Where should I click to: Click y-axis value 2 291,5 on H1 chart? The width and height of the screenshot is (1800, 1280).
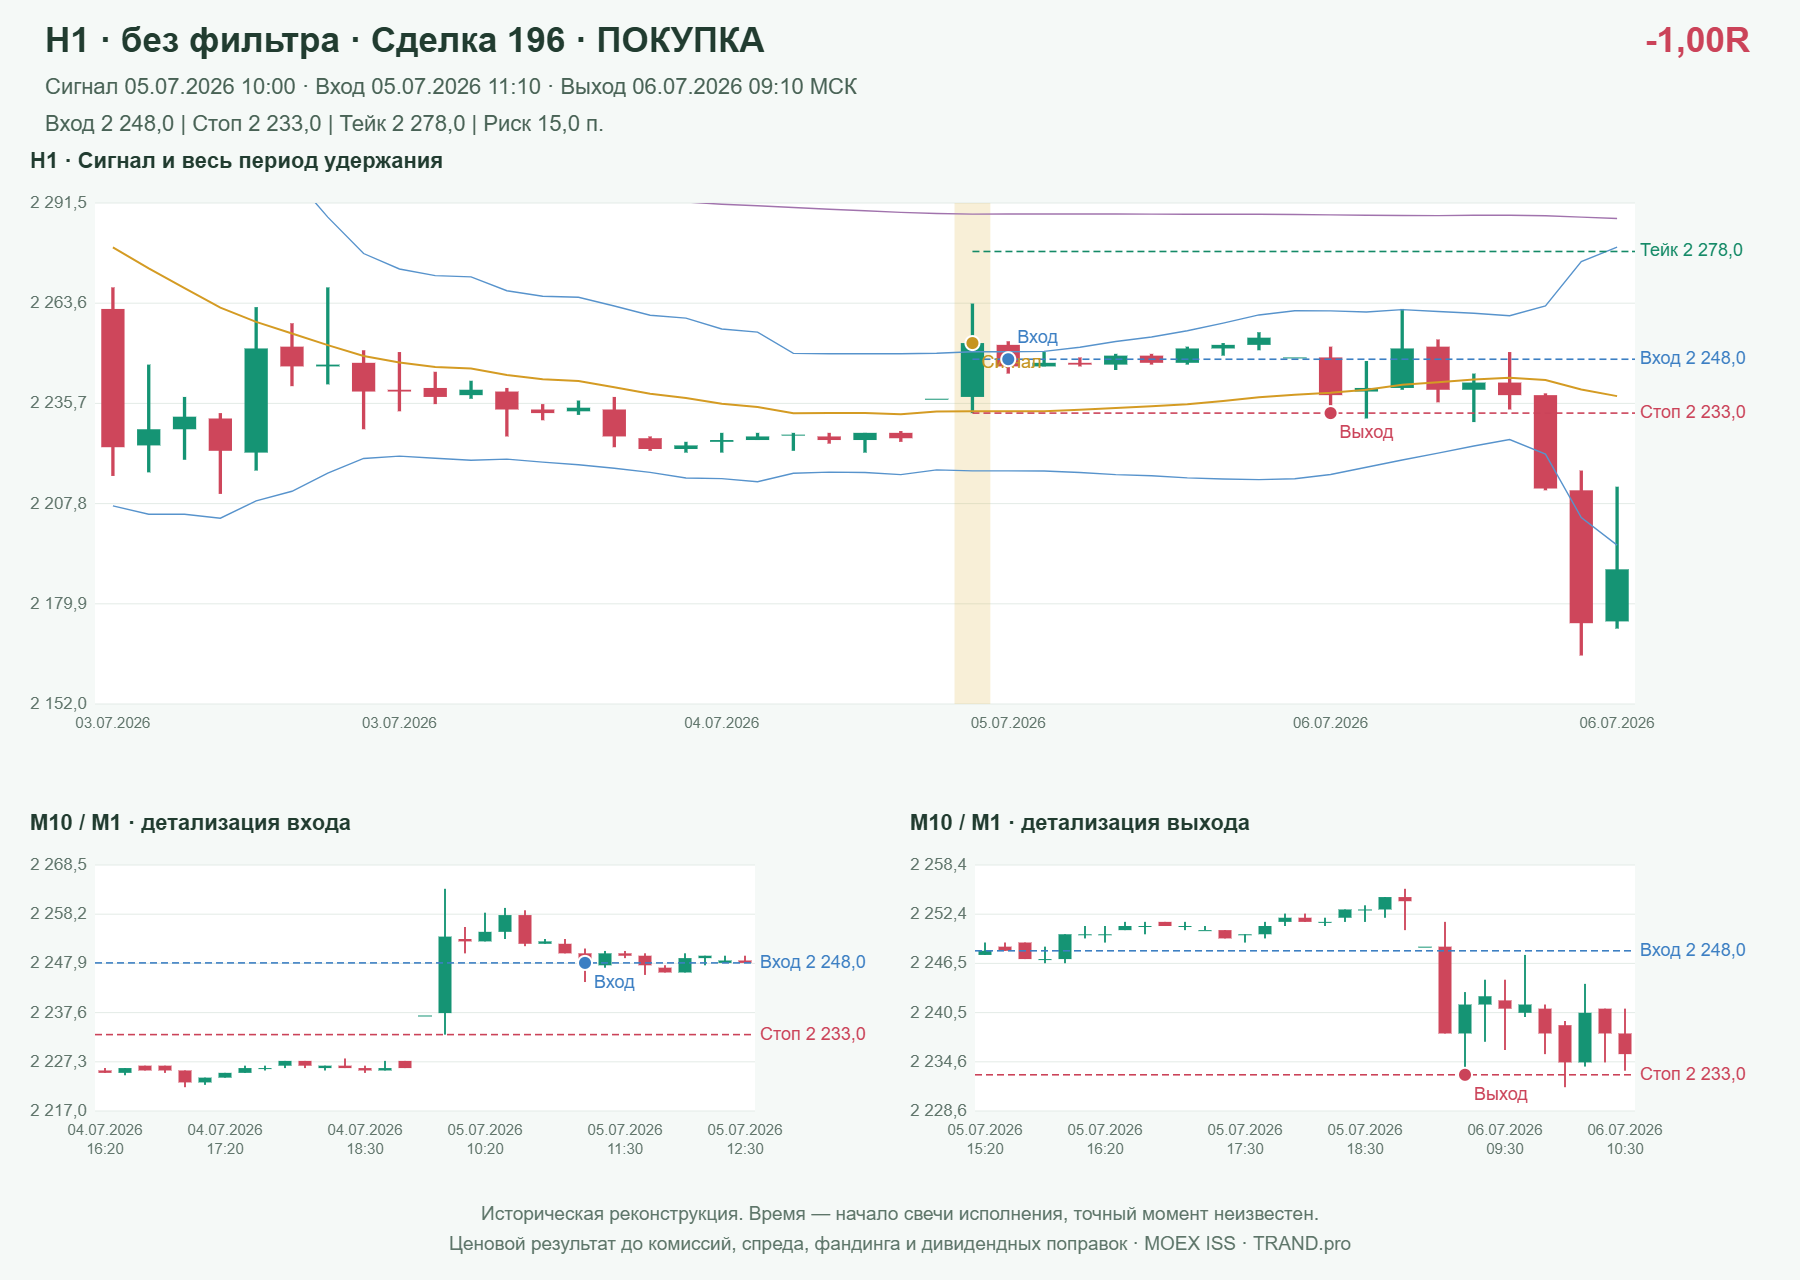(58, 203)
